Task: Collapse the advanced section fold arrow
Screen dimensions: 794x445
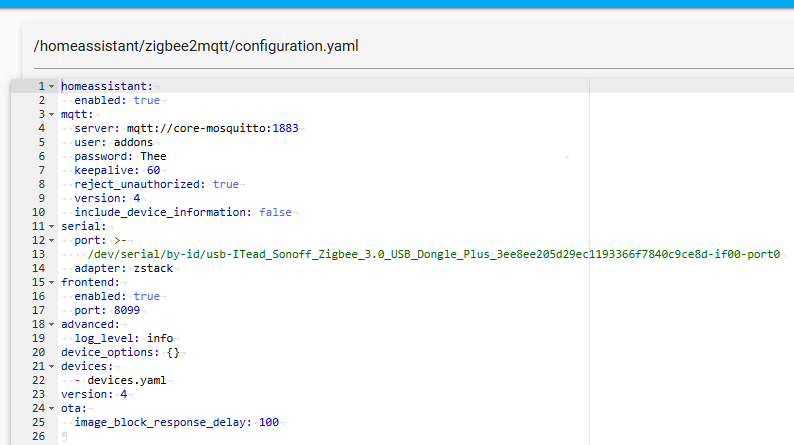Action: pos(52,325)
